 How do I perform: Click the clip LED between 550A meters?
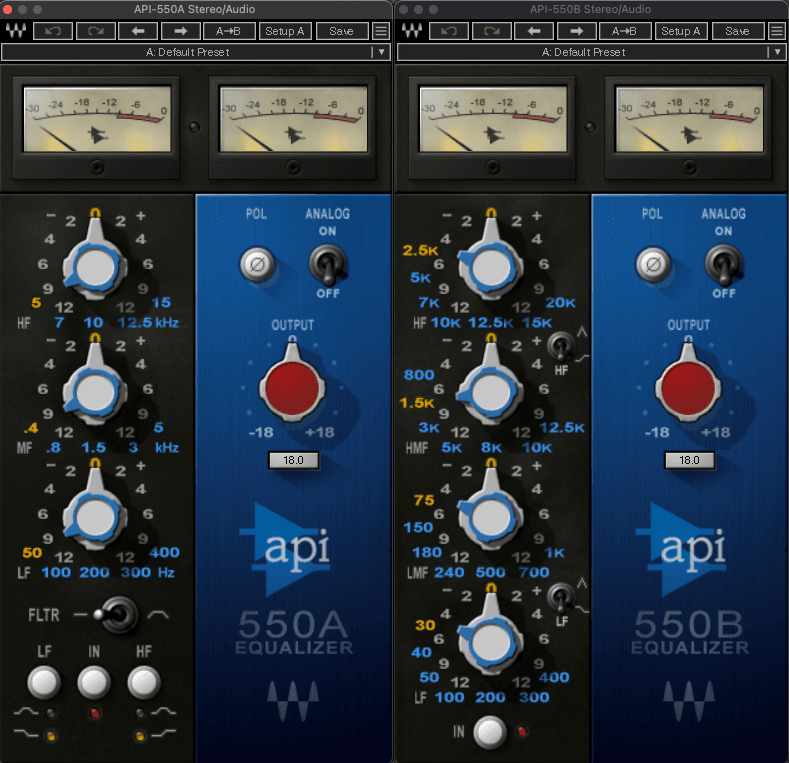[x=195, y=127]
